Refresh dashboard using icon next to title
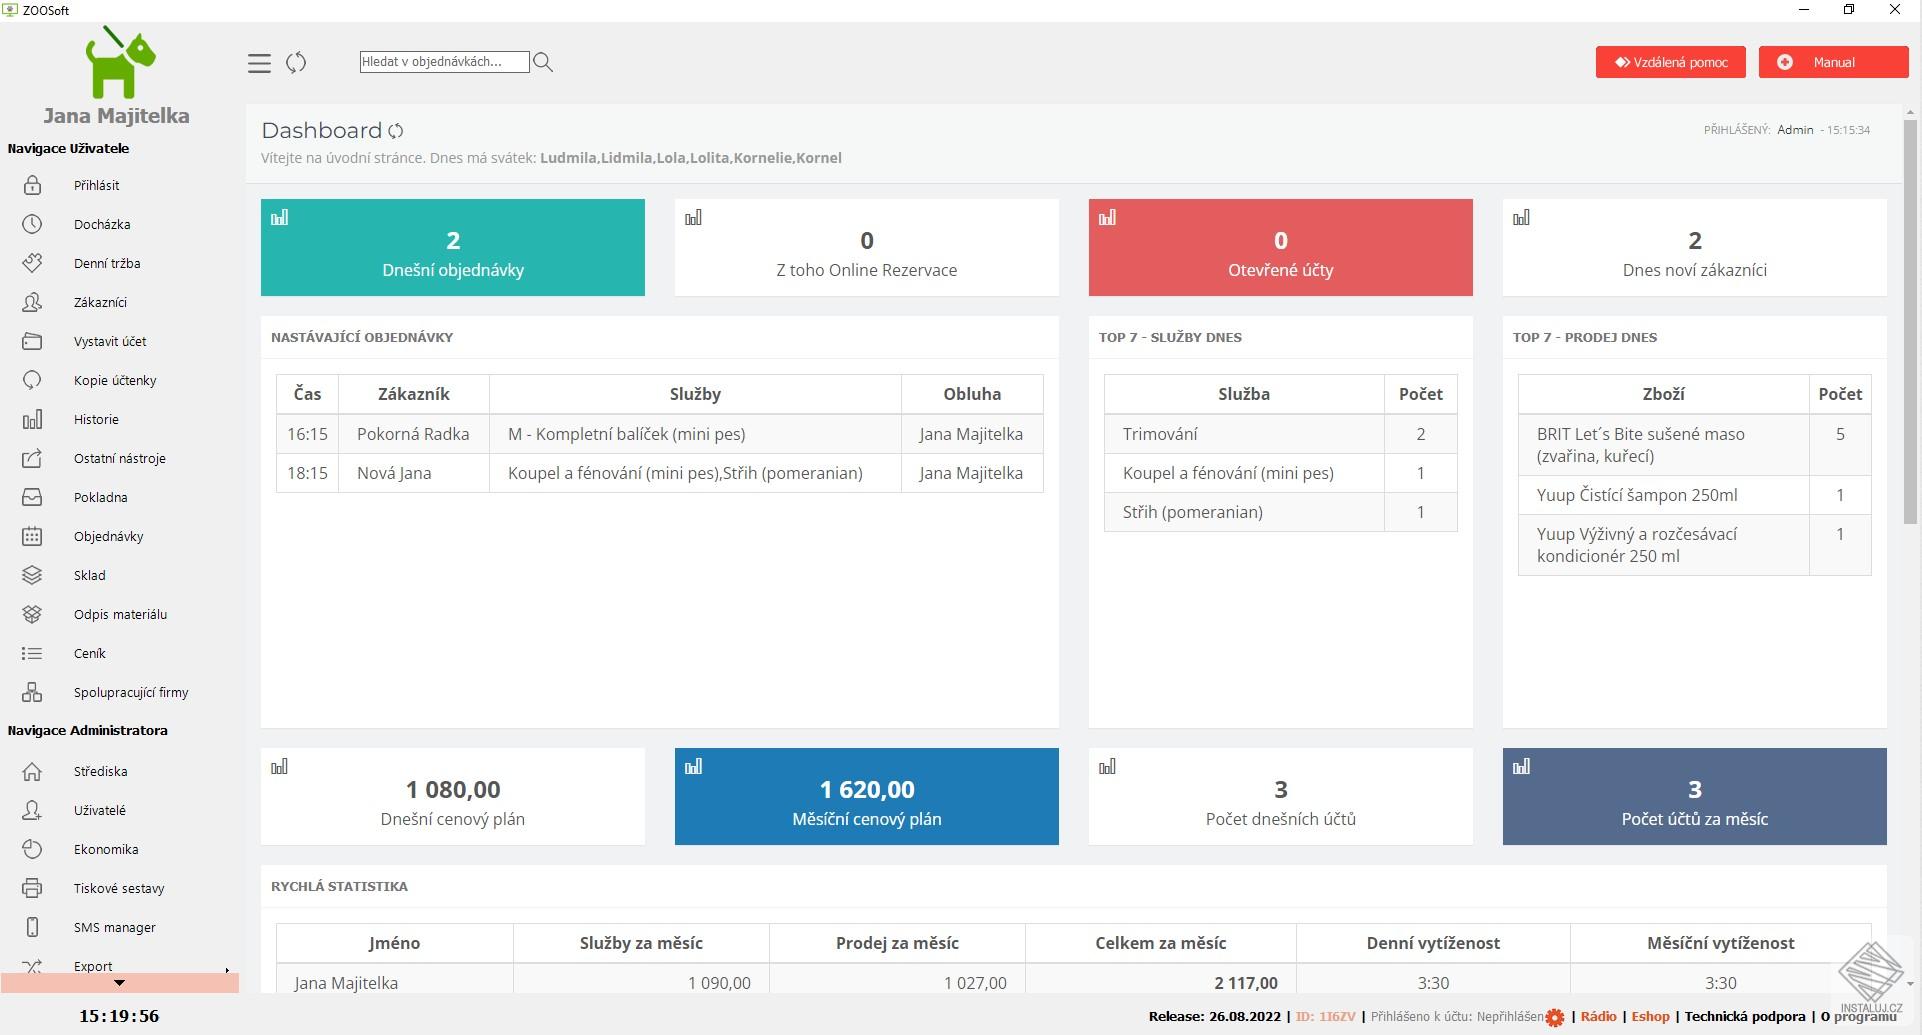This screenshot has width=1922, height=1035. tap(396, 131)
